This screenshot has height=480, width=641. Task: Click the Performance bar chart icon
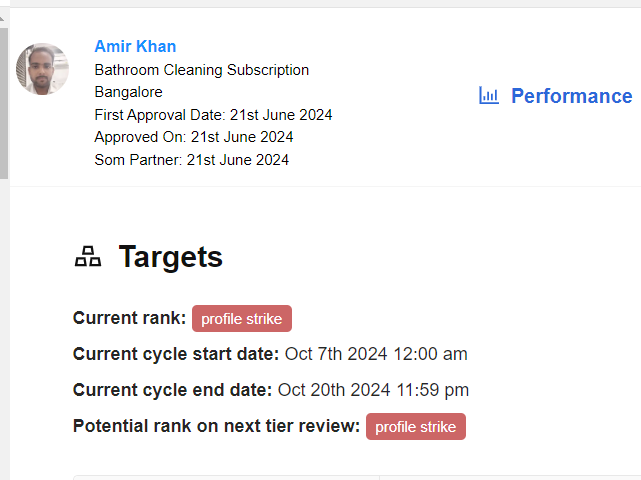pos(489,96)
